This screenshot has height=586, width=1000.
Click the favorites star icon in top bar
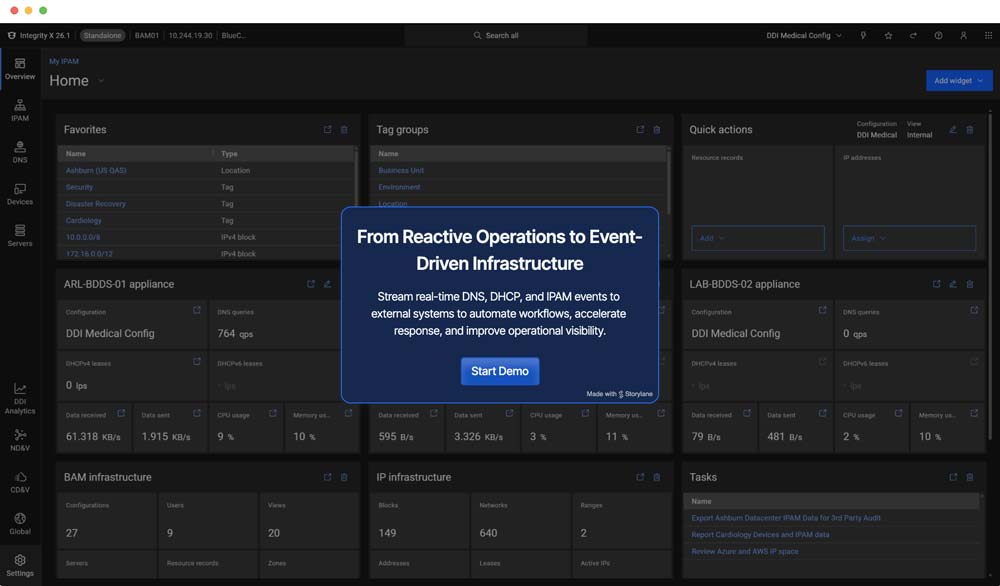tap(888, 36)
